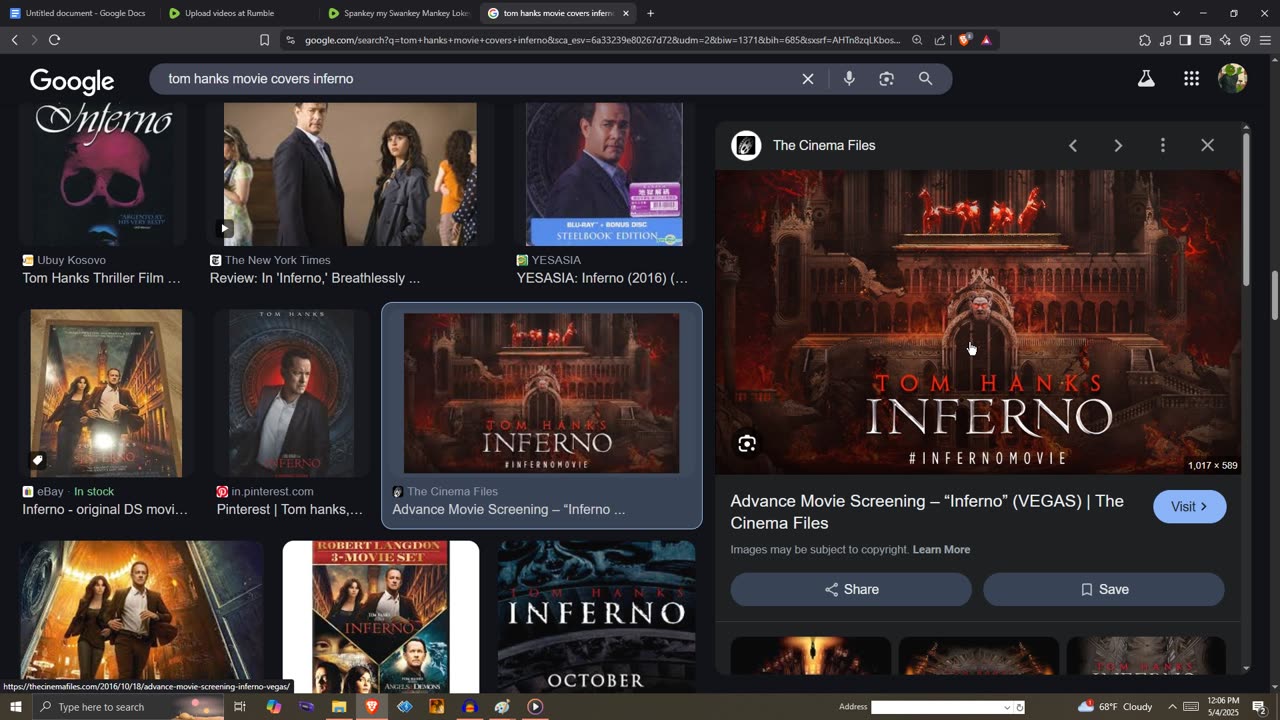The image size is (1280, 720).
Task: Show next image in preview panel
Action: coord(1118,146)
